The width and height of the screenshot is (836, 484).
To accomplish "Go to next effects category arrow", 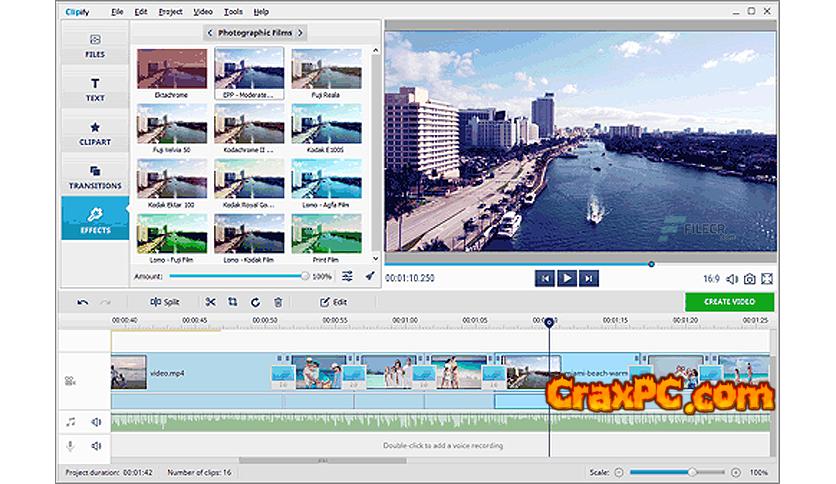I will click(300, 33).
